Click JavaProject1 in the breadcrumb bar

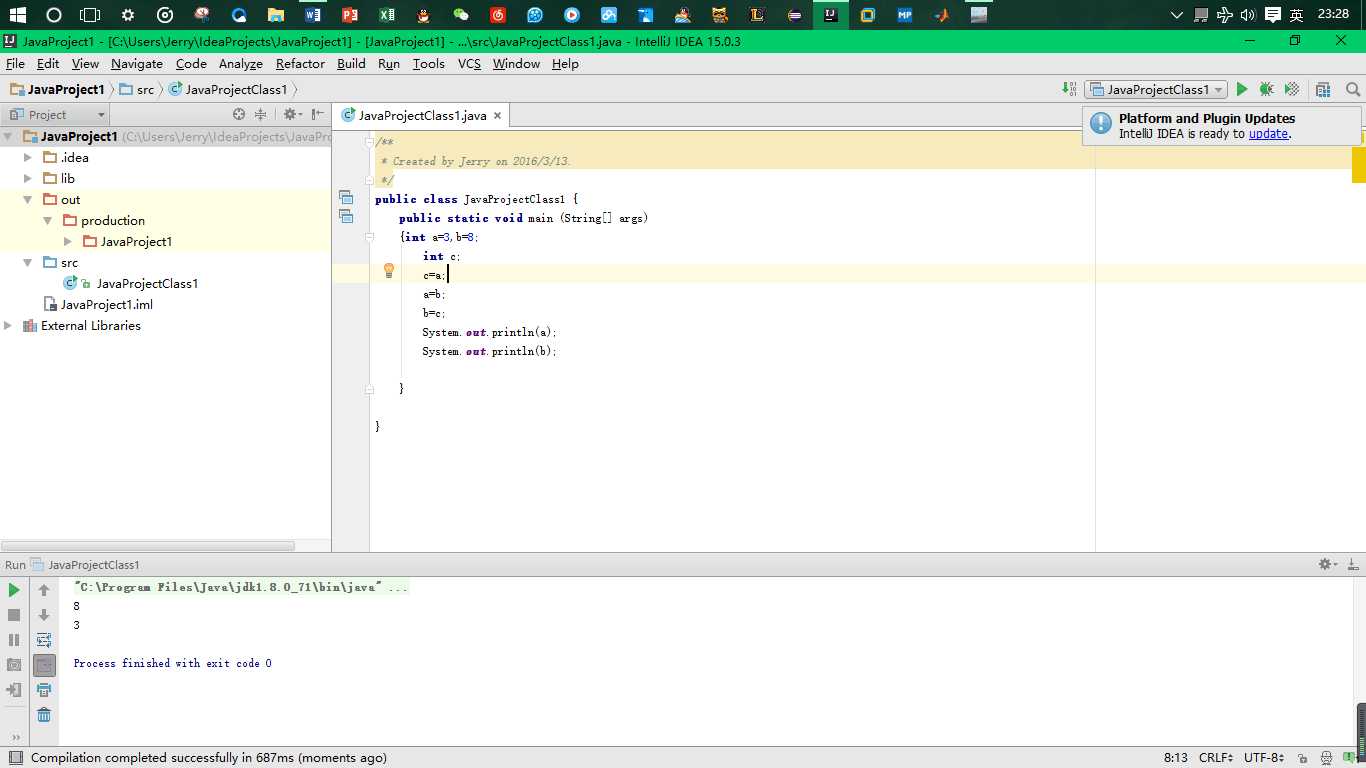click(x=57, y=89)
